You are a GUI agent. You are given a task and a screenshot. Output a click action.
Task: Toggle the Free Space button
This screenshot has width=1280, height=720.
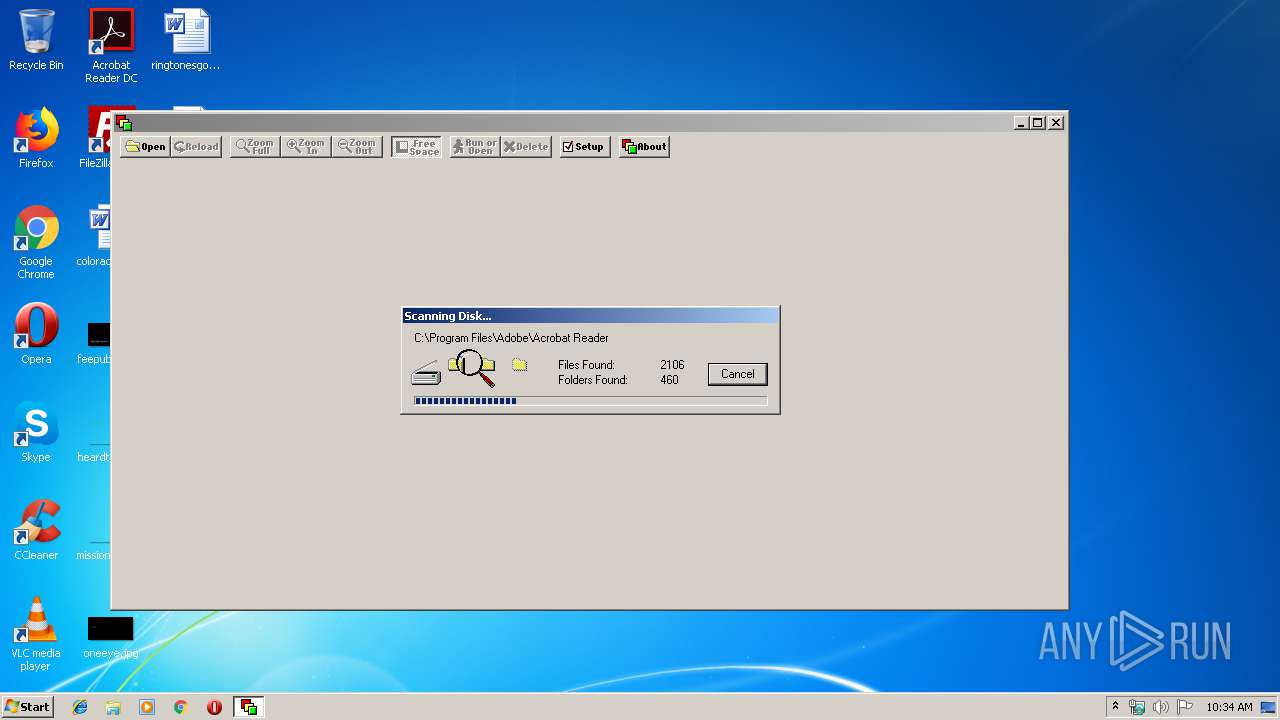[416, 147]
